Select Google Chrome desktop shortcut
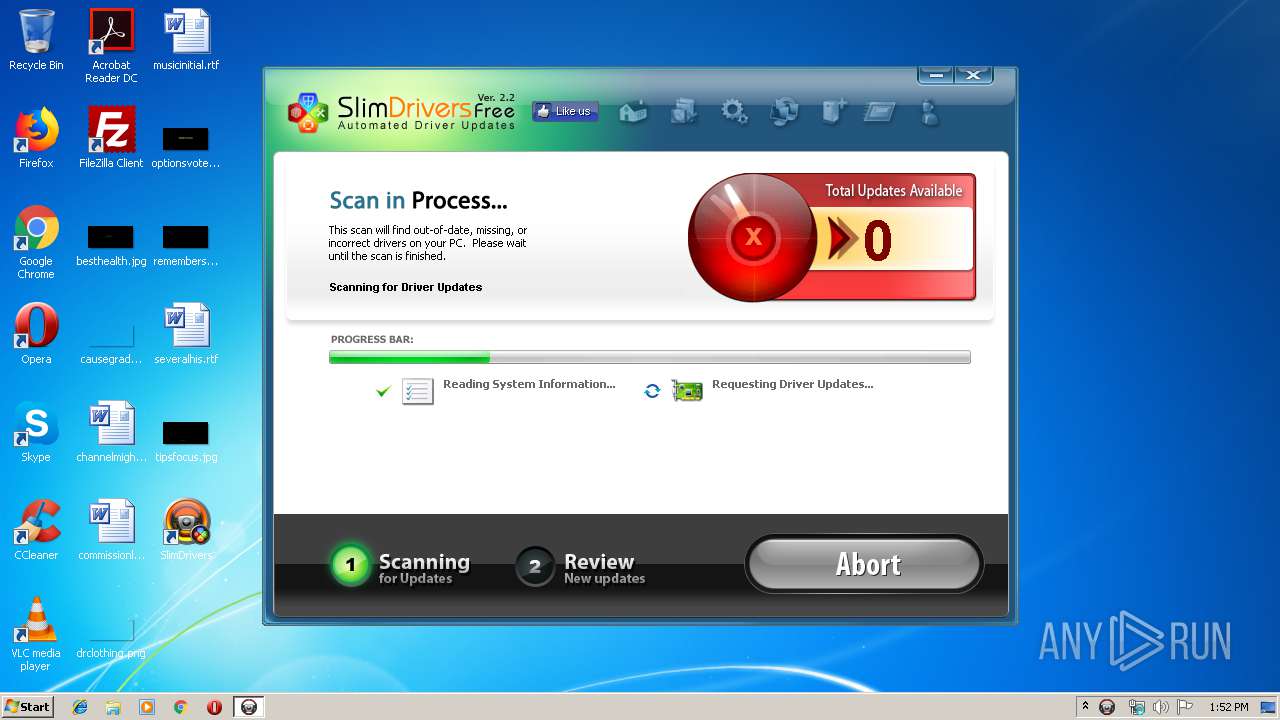This screenshot has height=720, width=1280. tap(36, 242)
